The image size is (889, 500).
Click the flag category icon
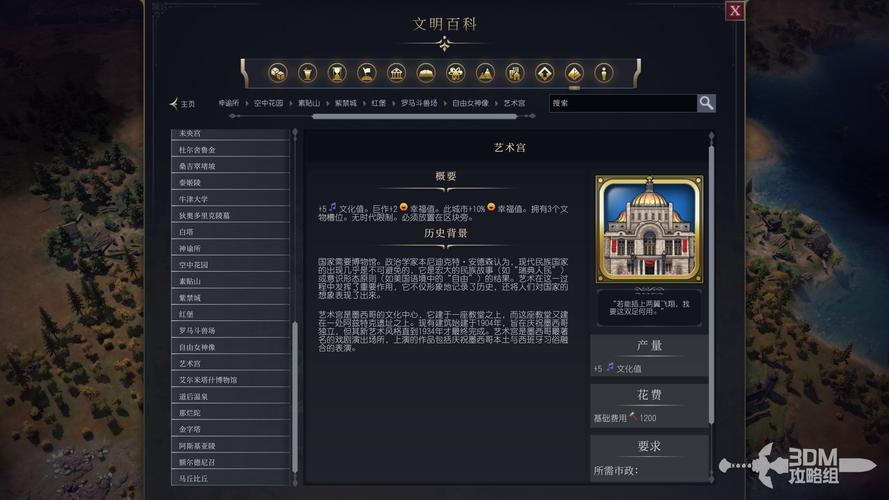(366, 72)
